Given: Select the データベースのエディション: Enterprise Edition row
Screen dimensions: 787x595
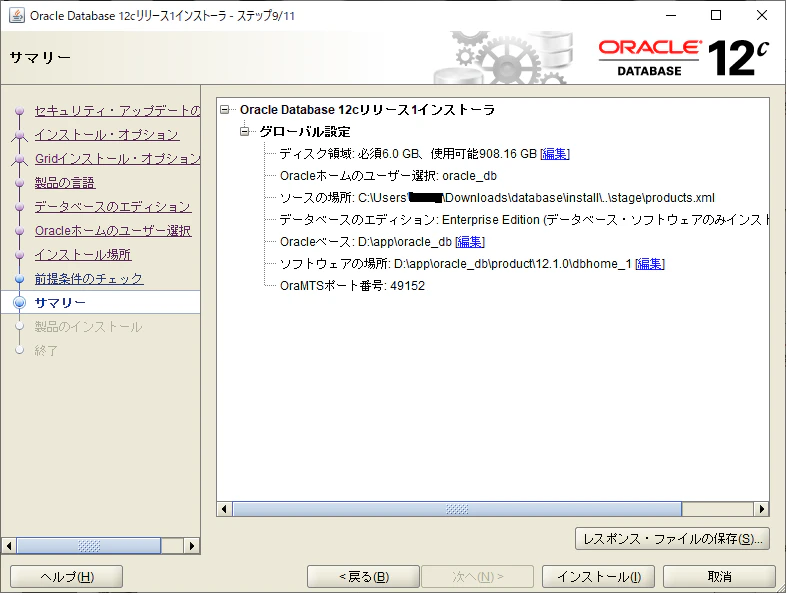Looking at the screenshot, I should click(524, 220).
